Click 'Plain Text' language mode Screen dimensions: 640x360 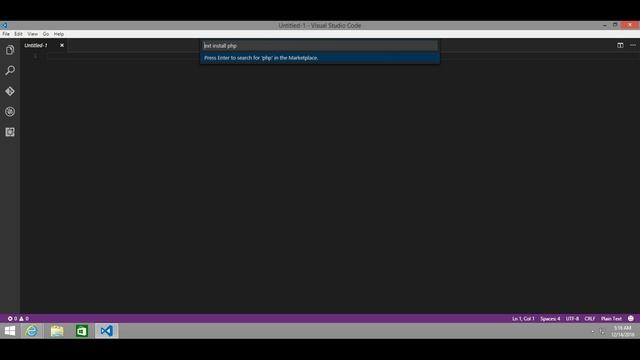[611, 318]
